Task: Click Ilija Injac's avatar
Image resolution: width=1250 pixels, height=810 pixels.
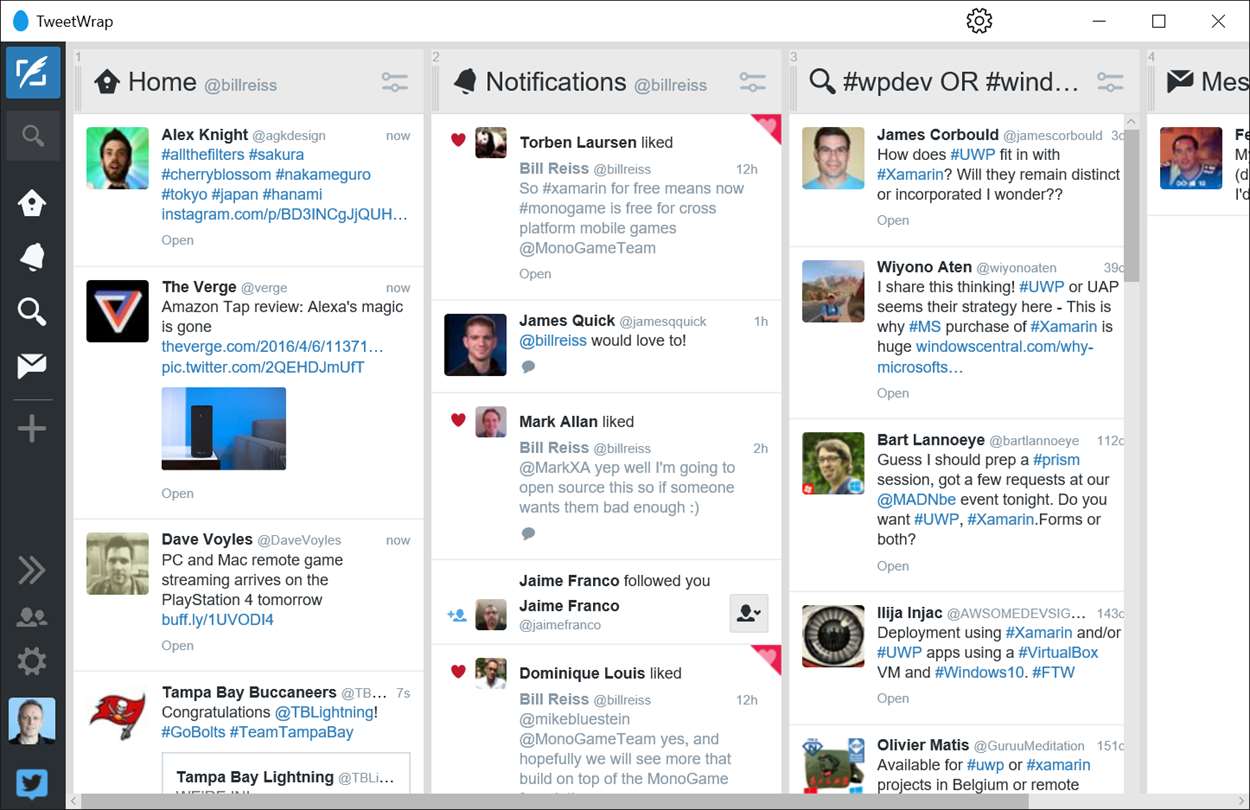Action: click(x=833, y=636)
